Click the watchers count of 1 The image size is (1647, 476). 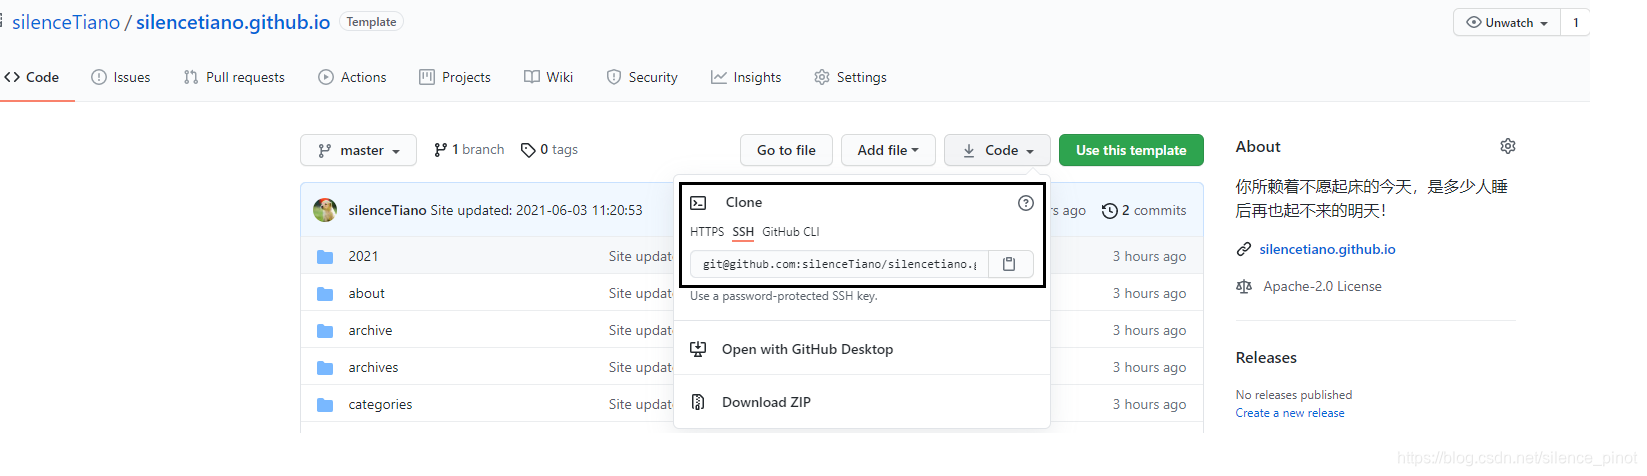(x=1576, y=22)
